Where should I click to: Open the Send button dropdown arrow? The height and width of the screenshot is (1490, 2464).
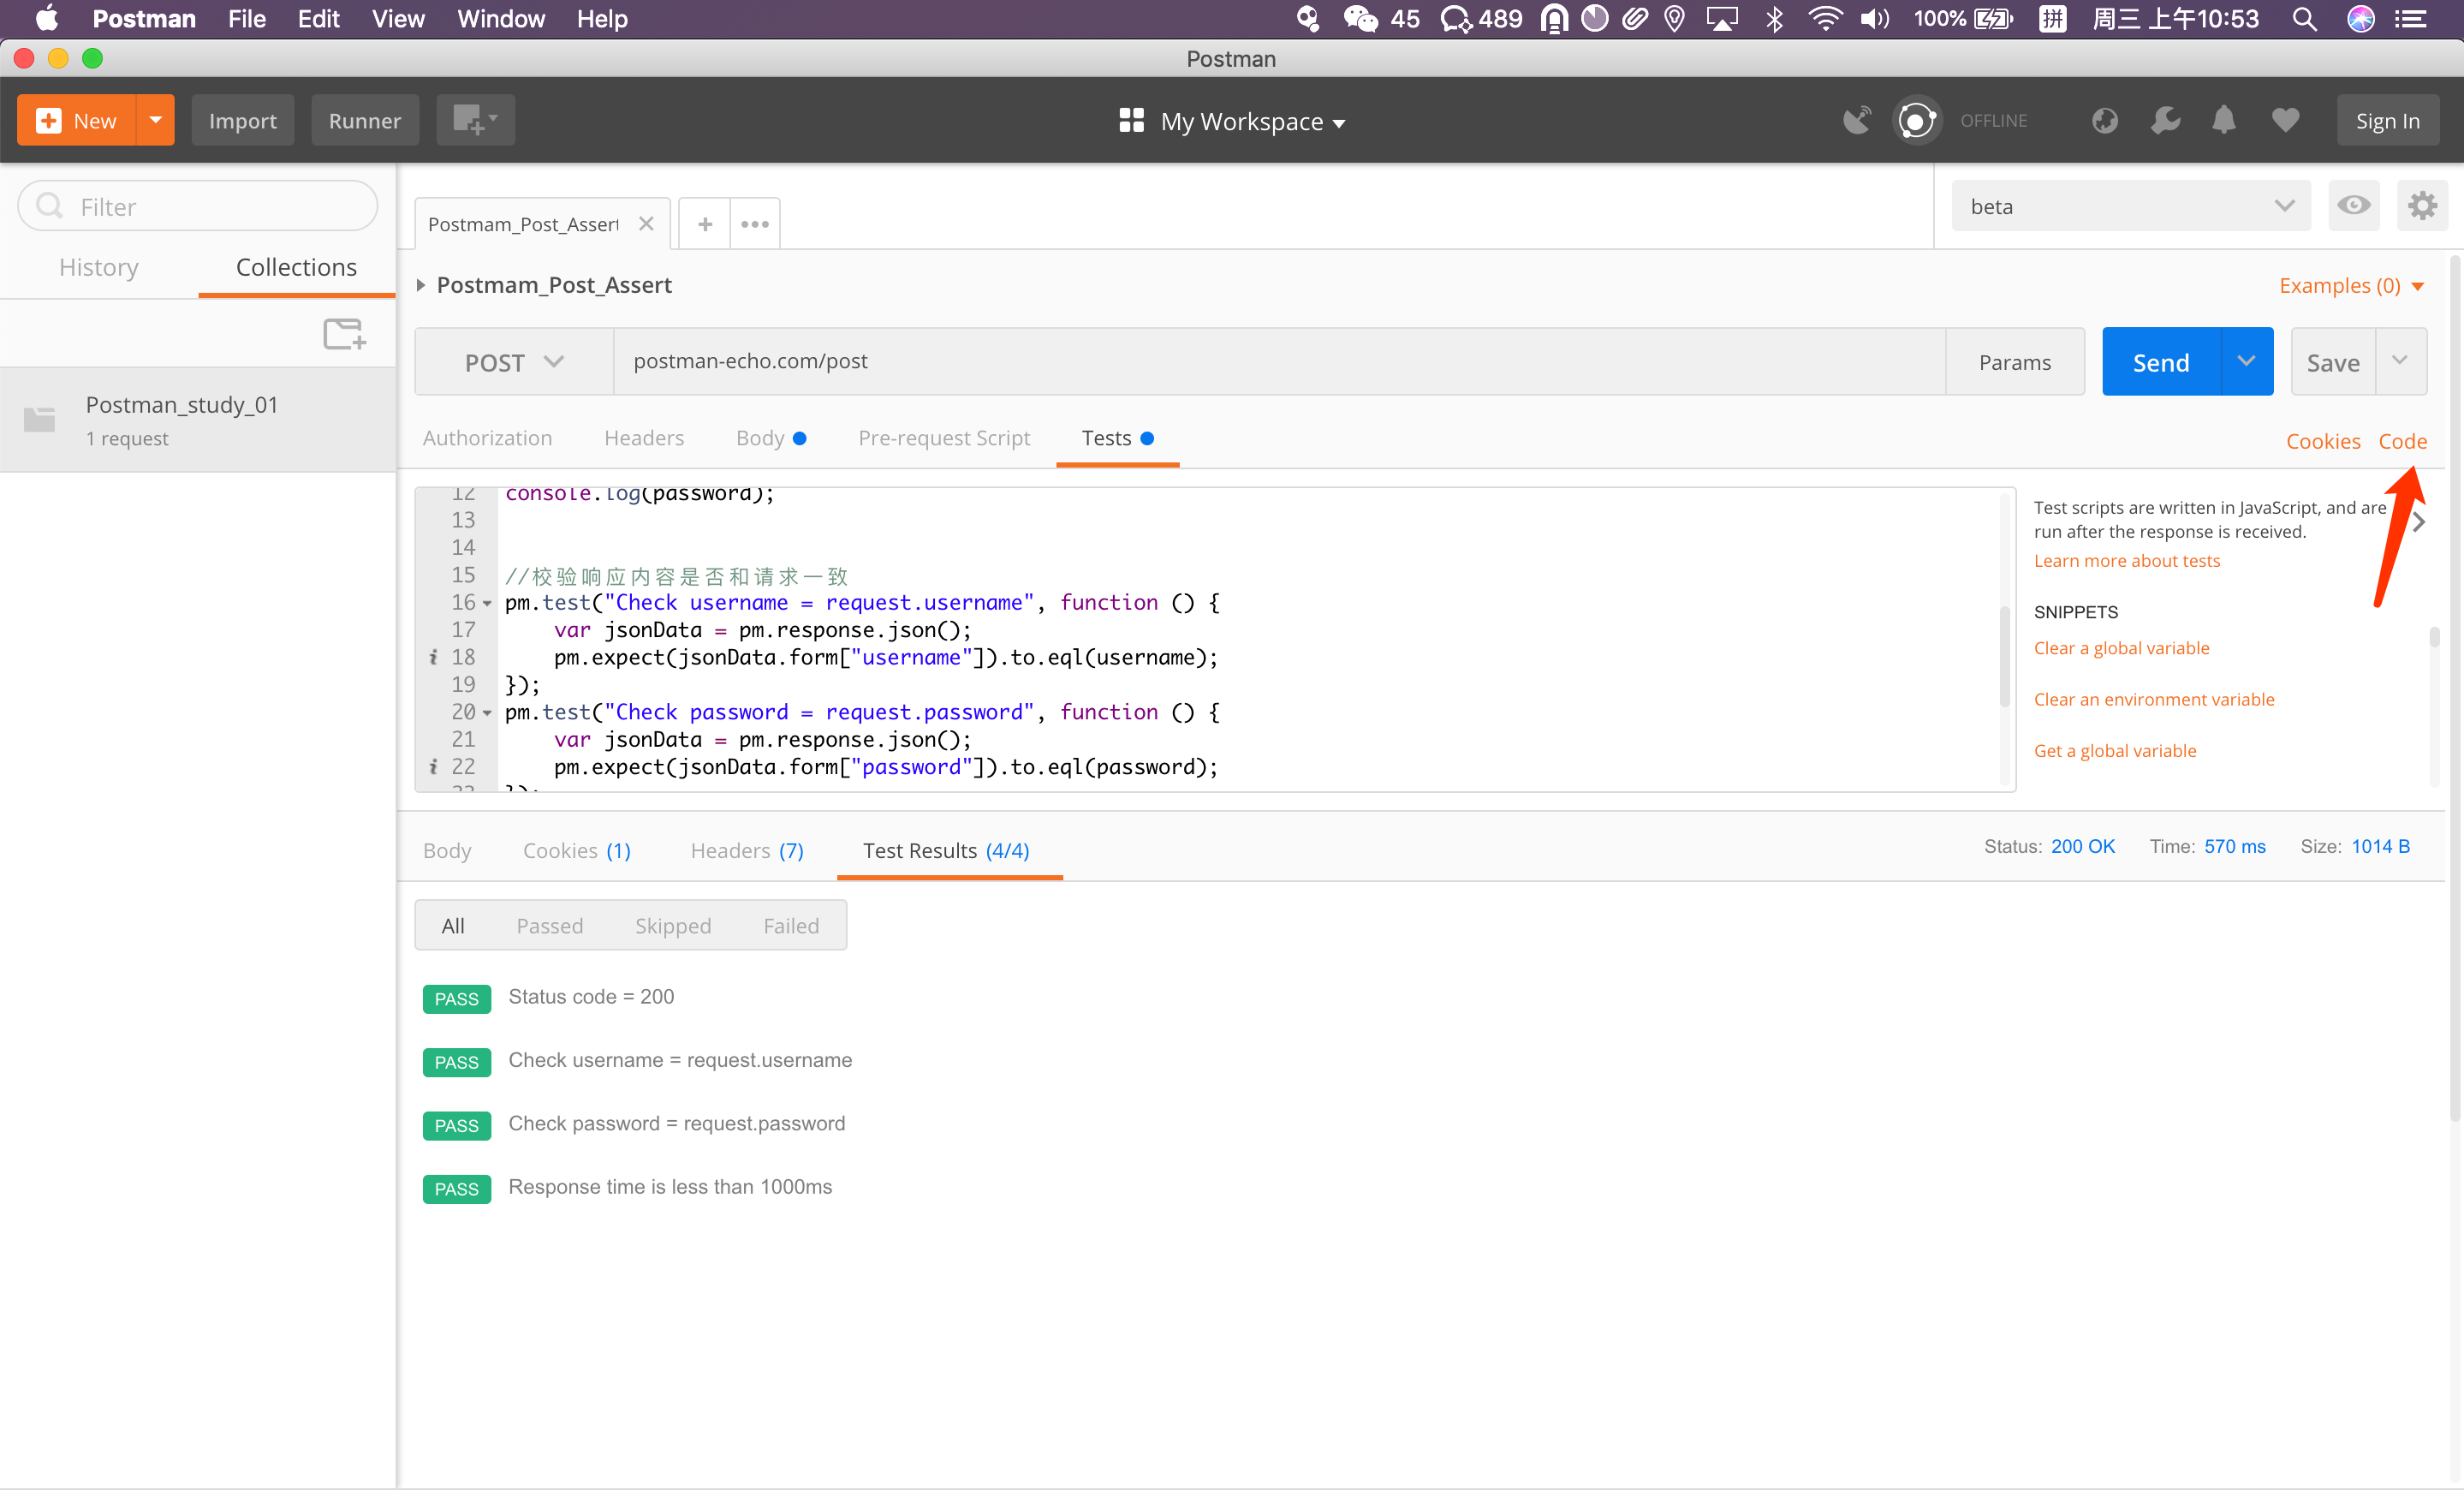[2246, 361]
